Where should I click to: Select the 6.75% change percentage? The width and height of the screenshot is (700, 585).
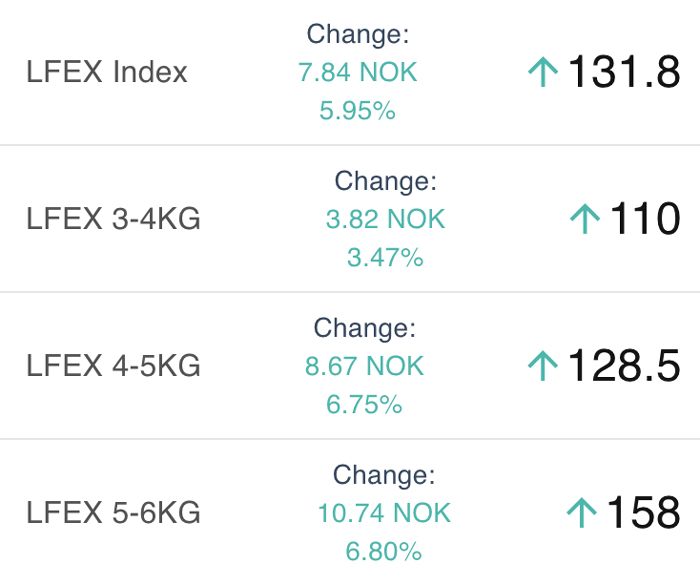click(364, 404)
